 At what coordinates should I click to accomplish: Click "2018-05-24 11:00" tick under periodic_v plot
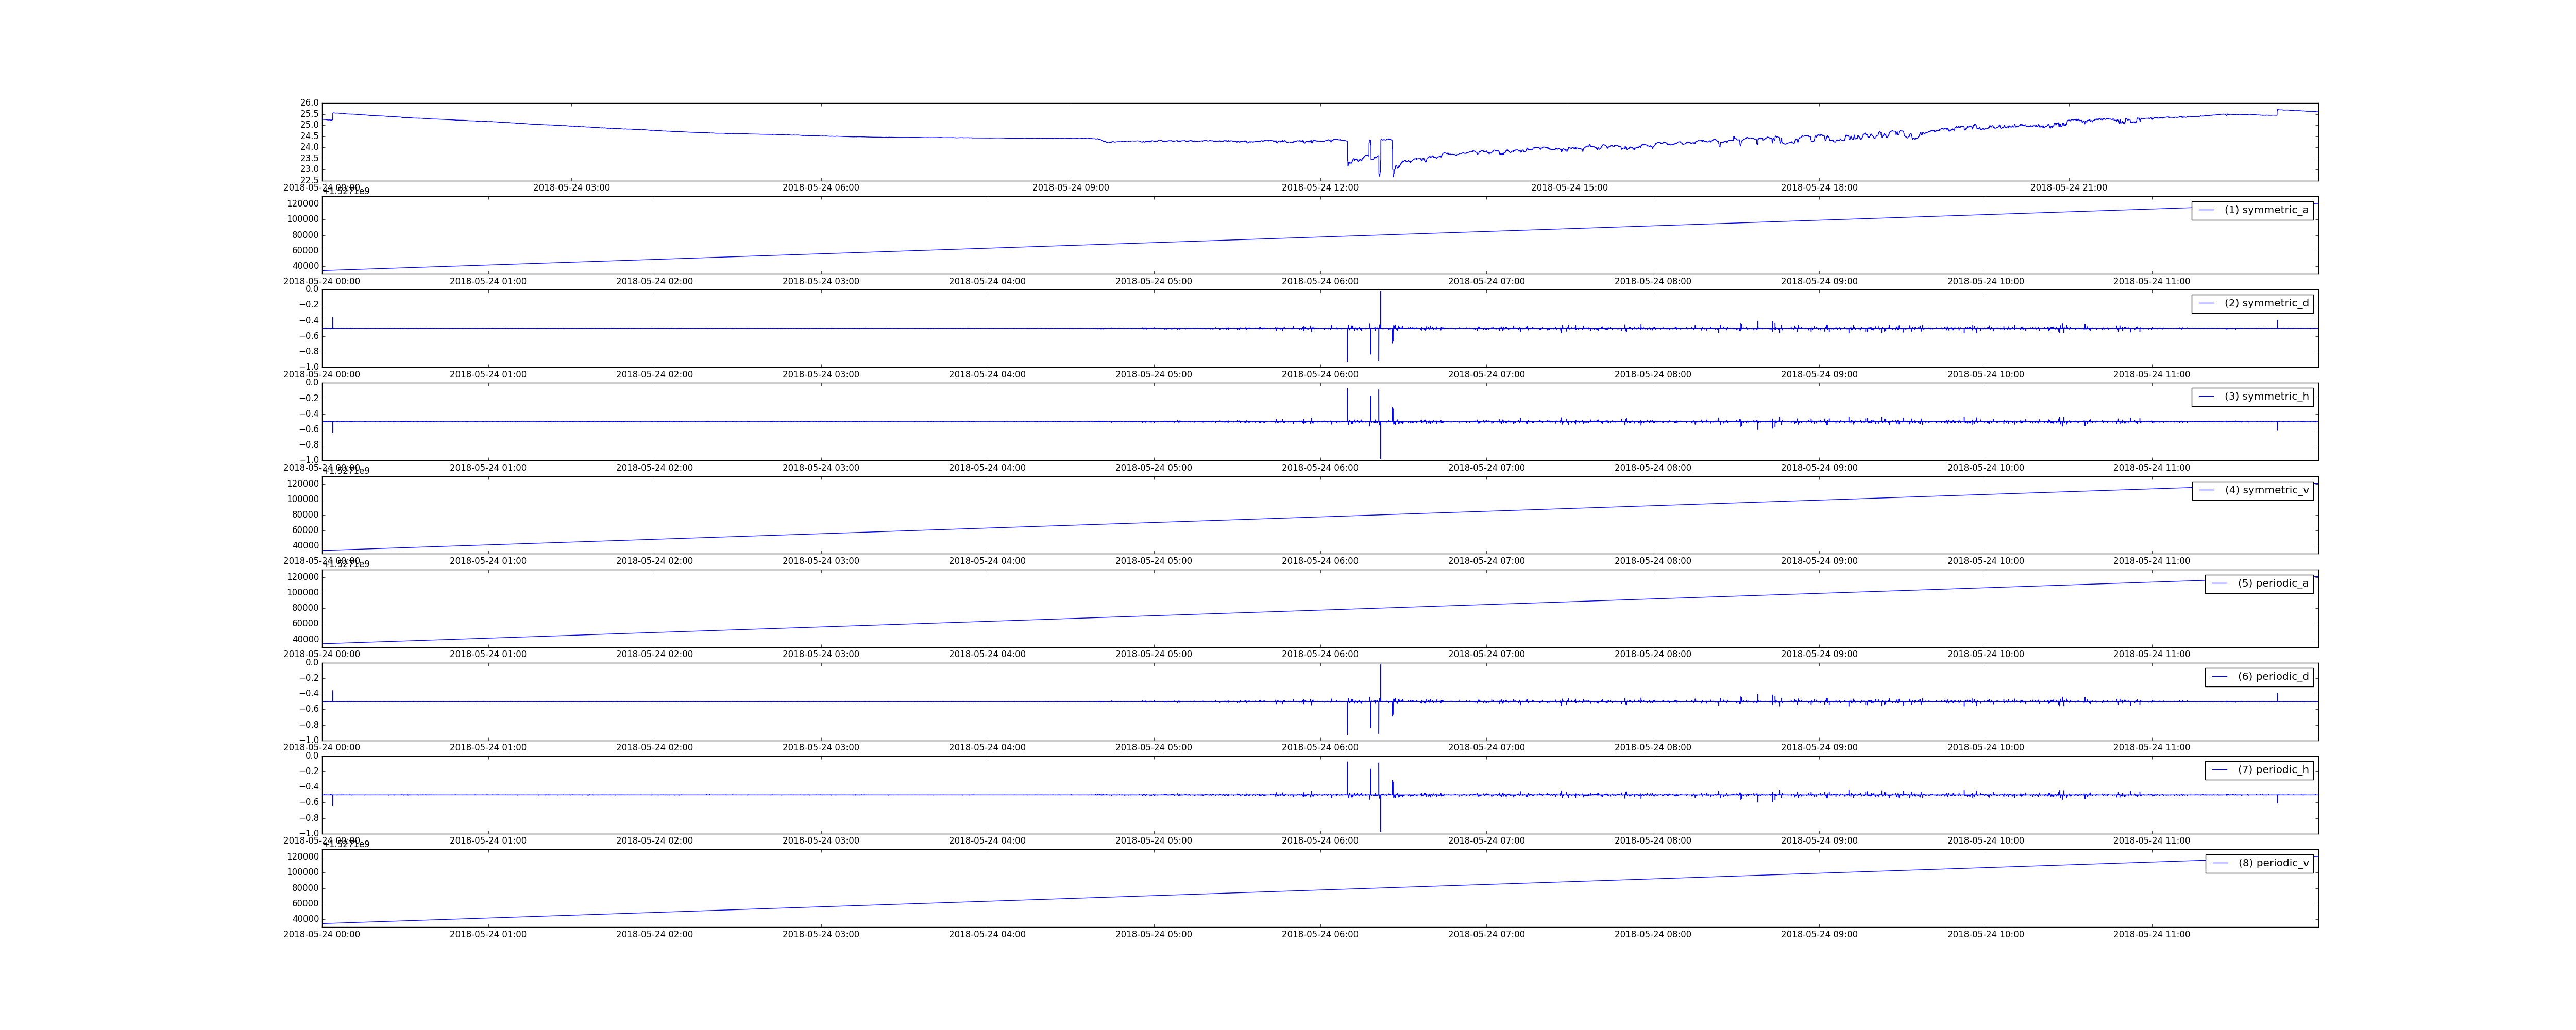point(2151,935)
